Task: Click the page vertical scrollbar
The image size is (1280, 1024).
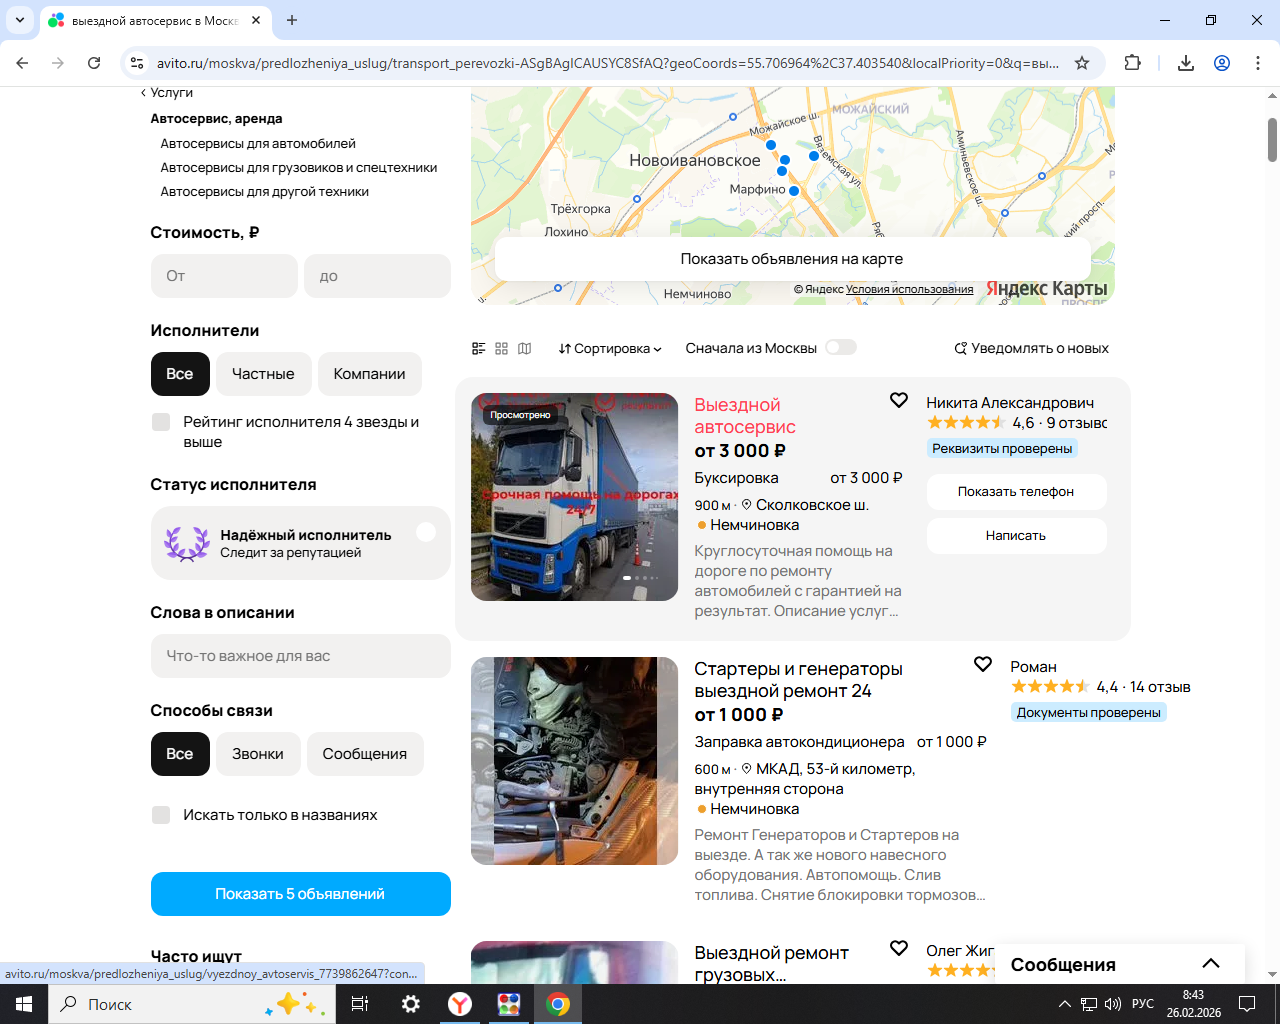Action: (x=1272, y=140)
